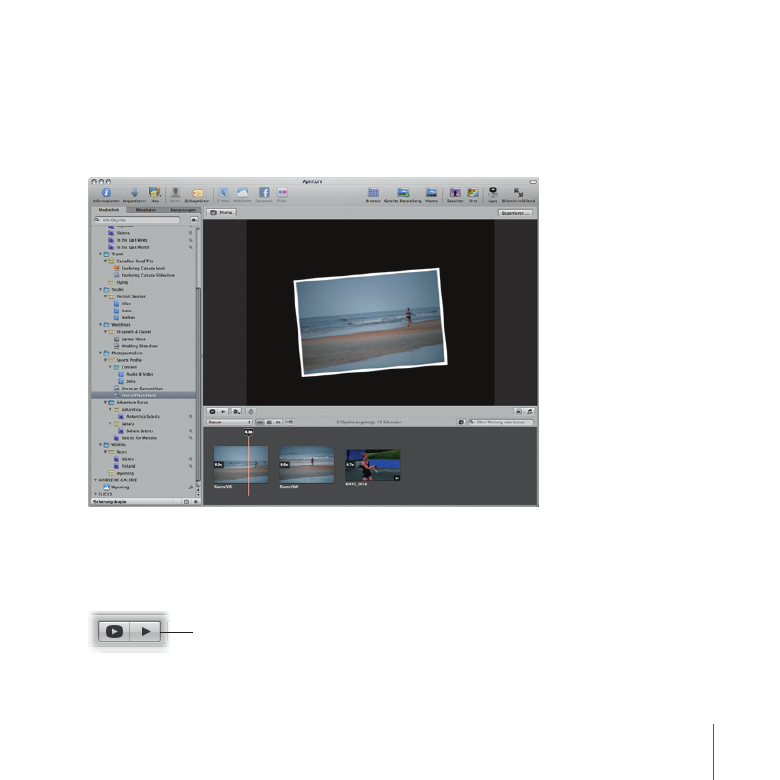The height and width of the screenshot is (780, 780).
Task: Click the playhead marker above thumbnails
Action: tap(248, 432)
